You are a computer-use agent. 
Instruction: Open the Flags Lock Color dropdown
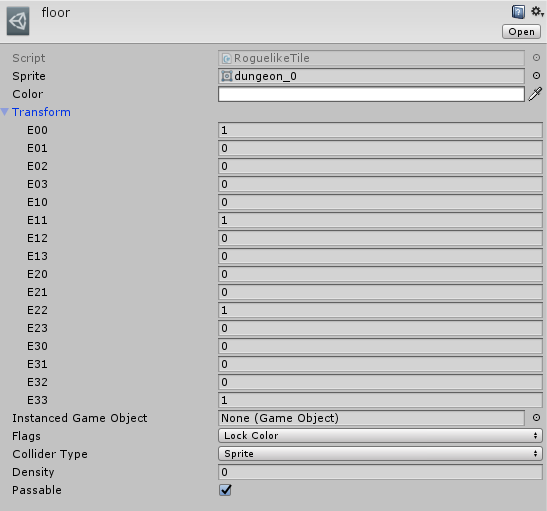coord(380,436)
